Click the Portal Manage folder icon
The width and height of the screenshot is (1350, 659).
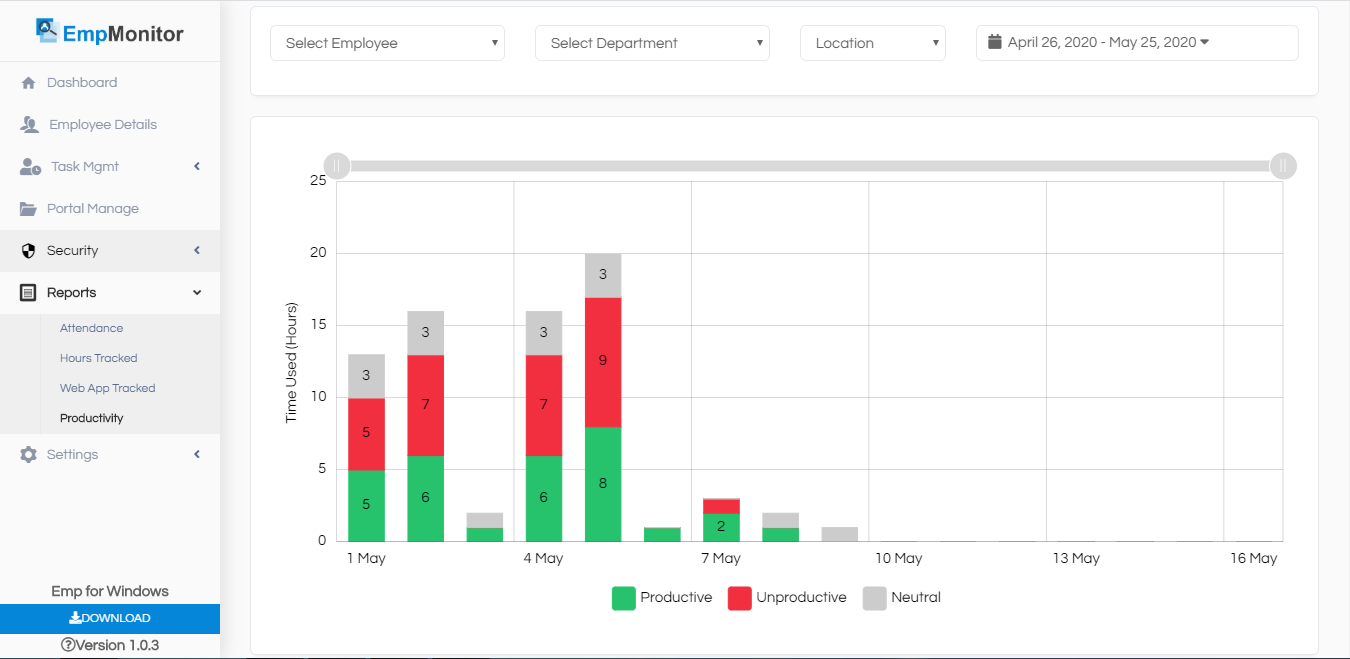point(28,209)
